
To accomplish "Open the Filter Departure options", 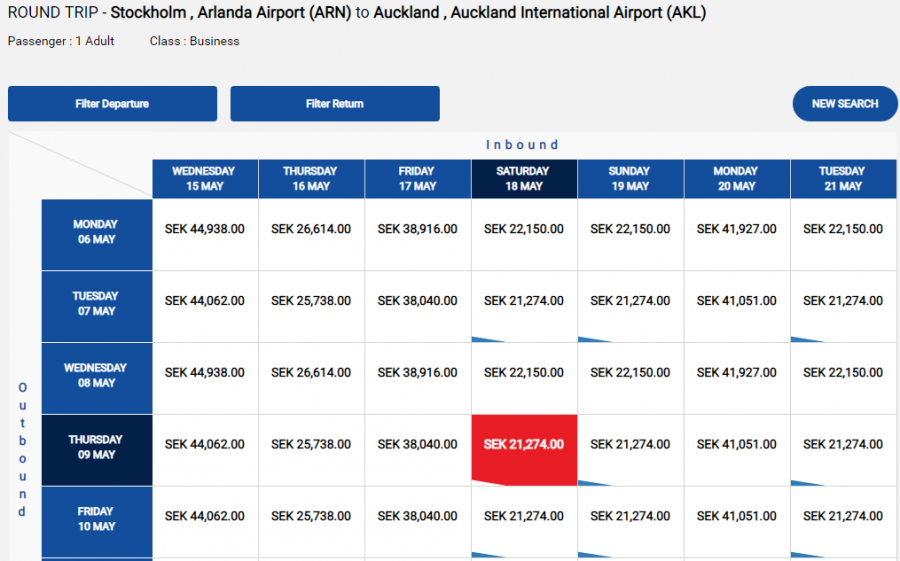I will 112,104.
